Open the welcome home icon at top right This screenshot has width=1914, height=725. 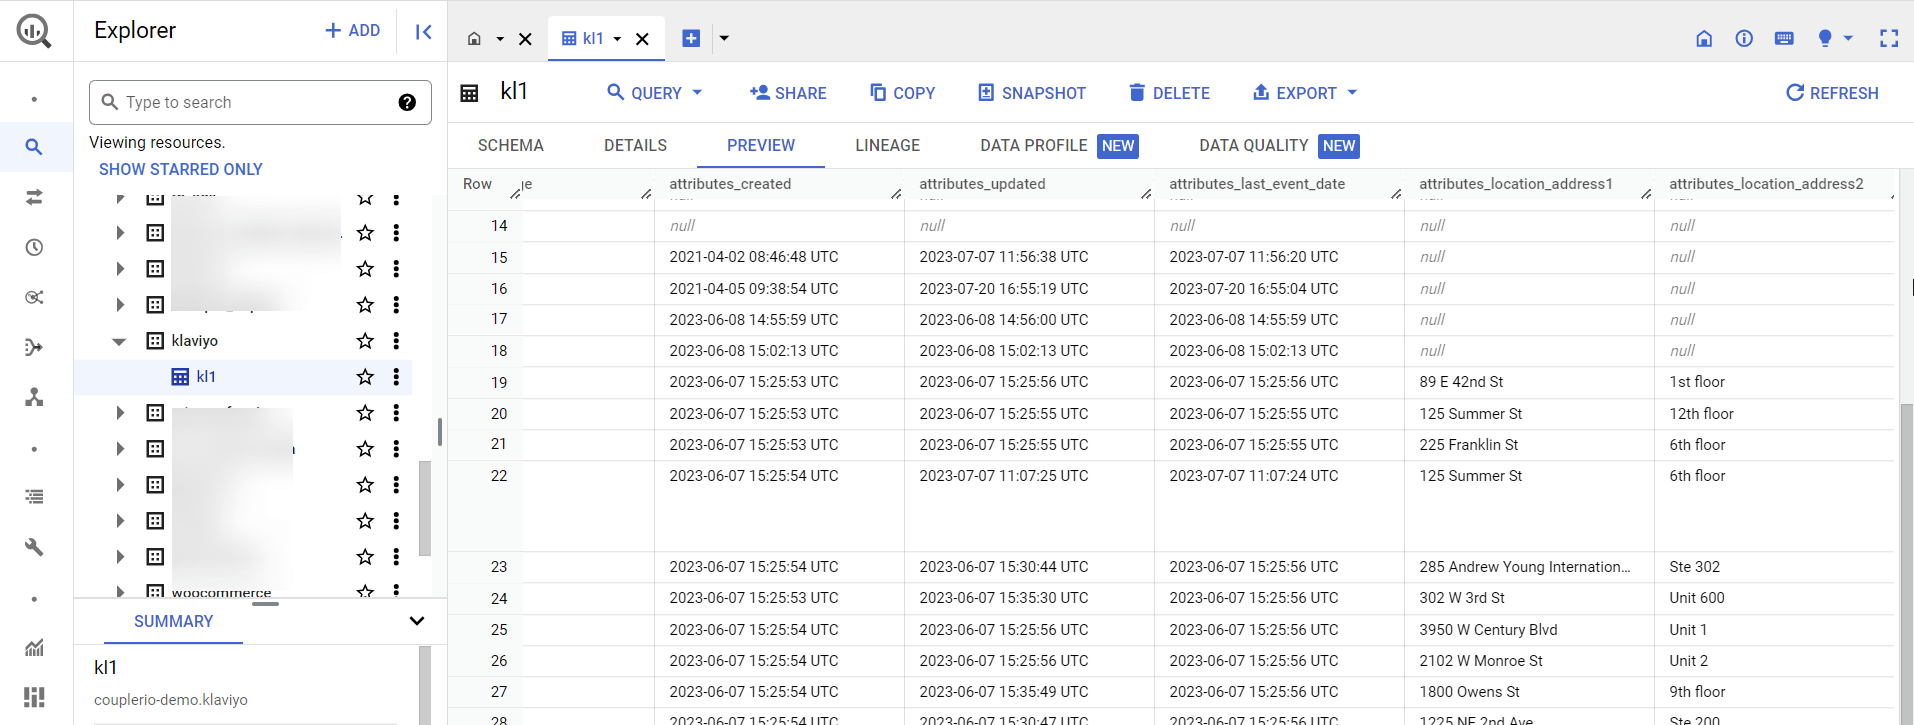click(x=1704, y=38)
